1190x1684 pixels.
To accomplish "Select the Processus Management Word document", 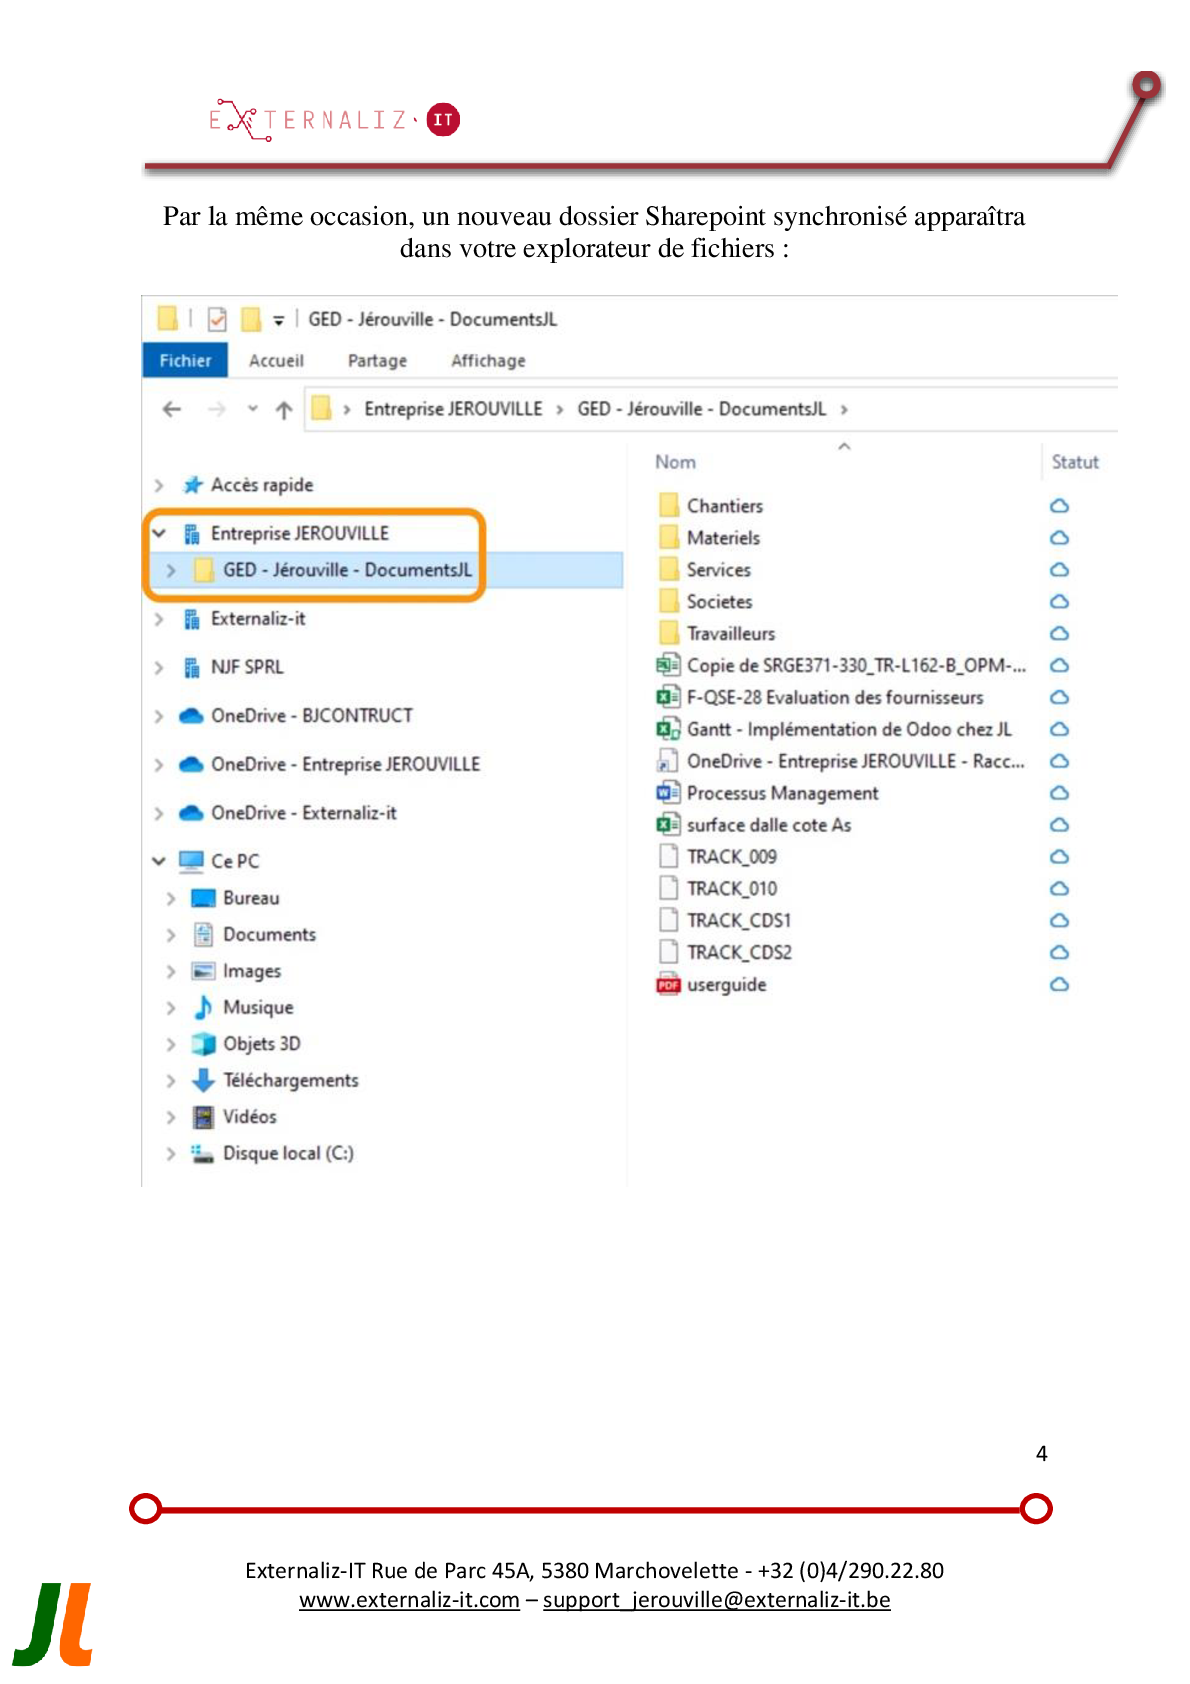I will point(782,794).
